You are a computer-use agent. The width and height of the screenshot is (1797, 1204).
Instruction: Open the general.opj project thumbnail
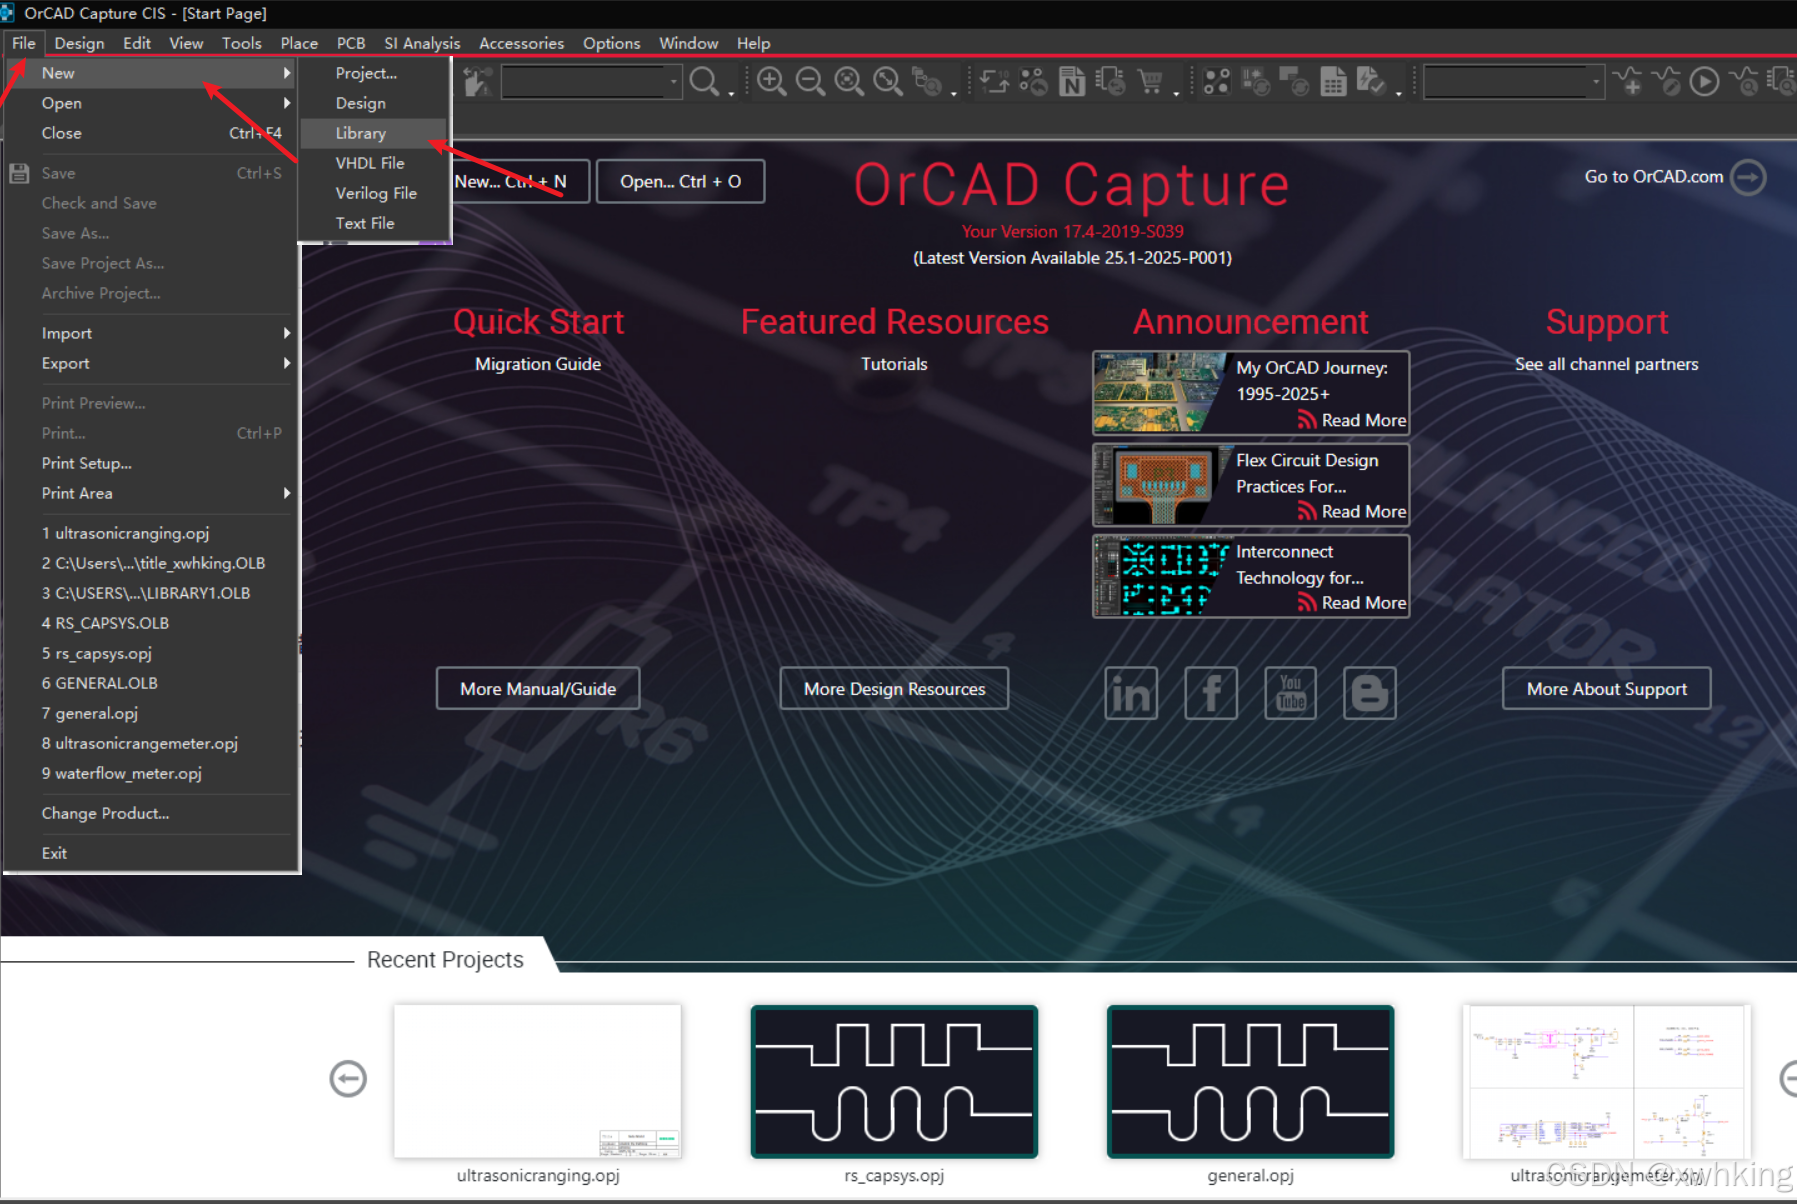coord(1250,1082)
